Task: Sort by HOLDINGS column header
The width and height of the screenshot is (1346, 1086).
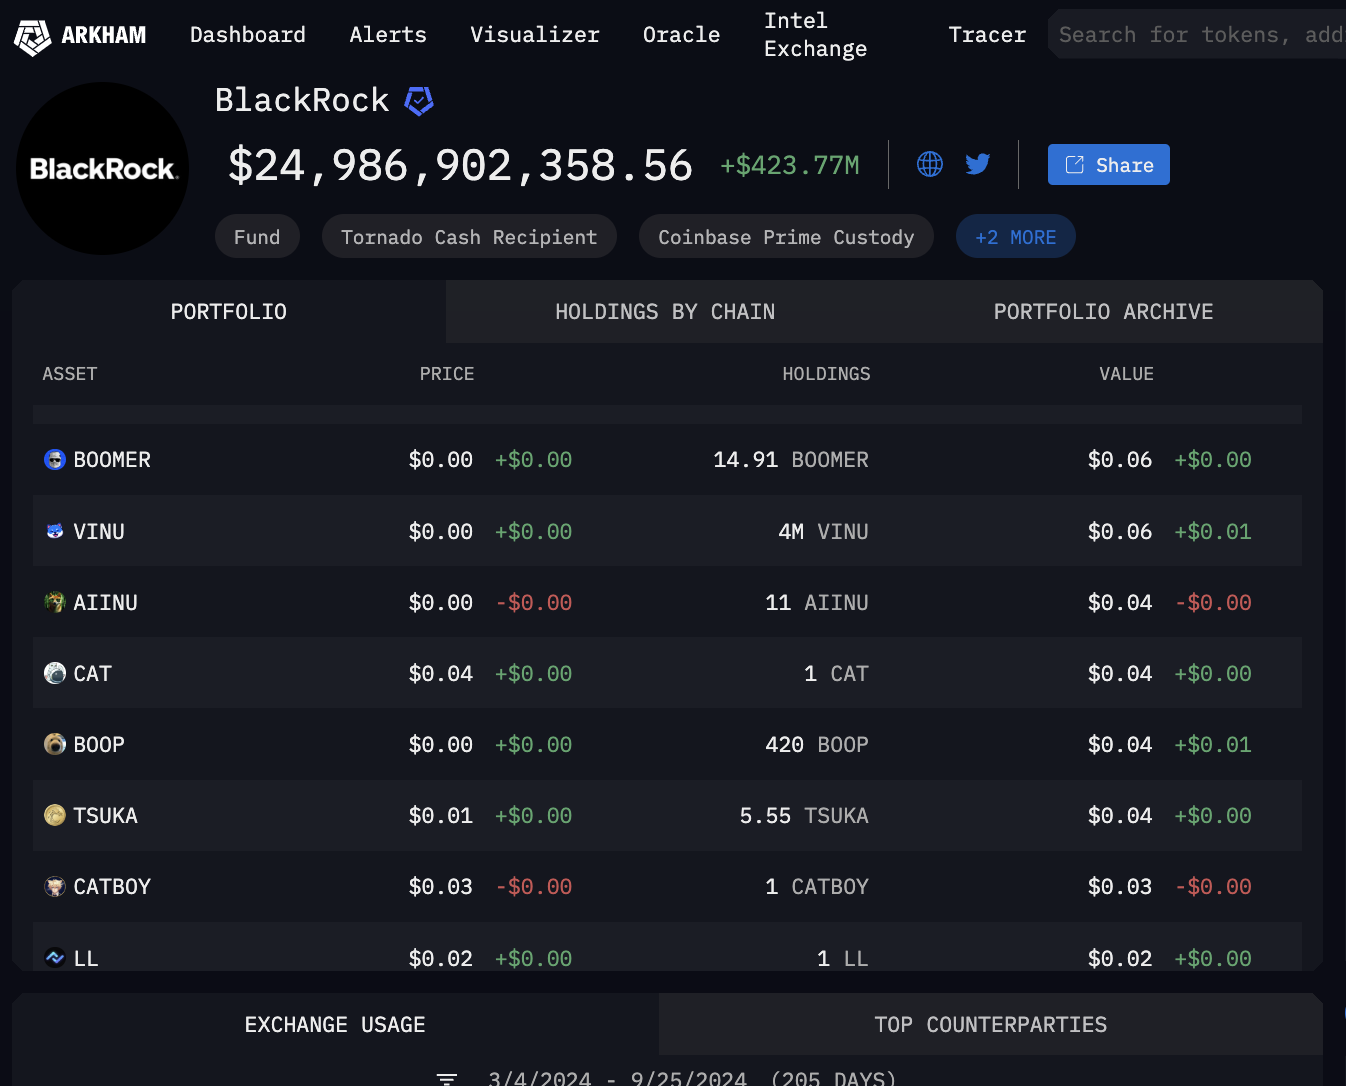Action: [826, 374]
